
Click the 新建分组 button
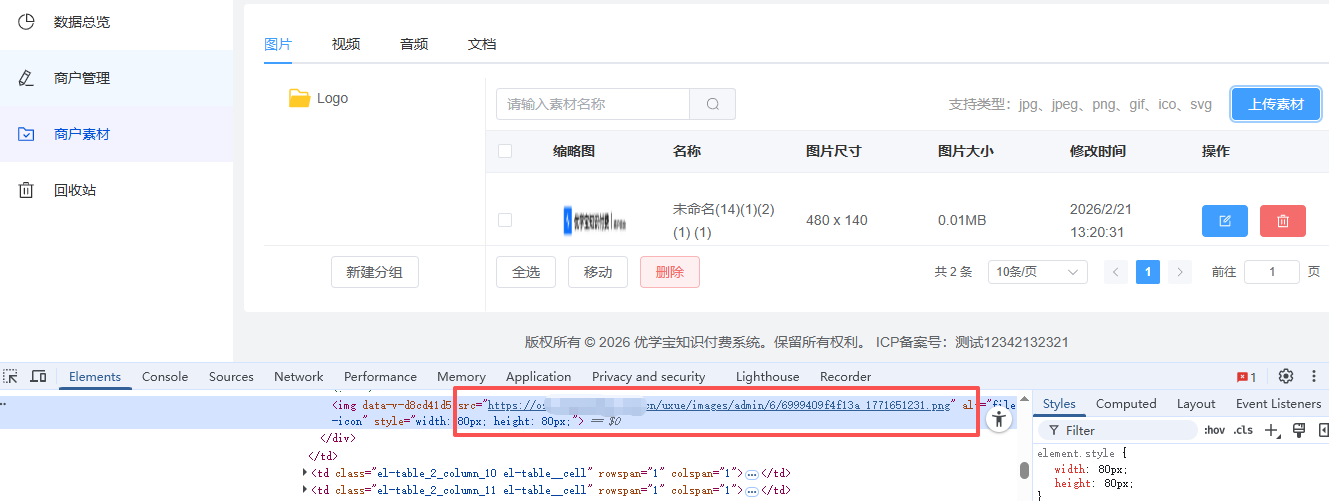(375, 272)
